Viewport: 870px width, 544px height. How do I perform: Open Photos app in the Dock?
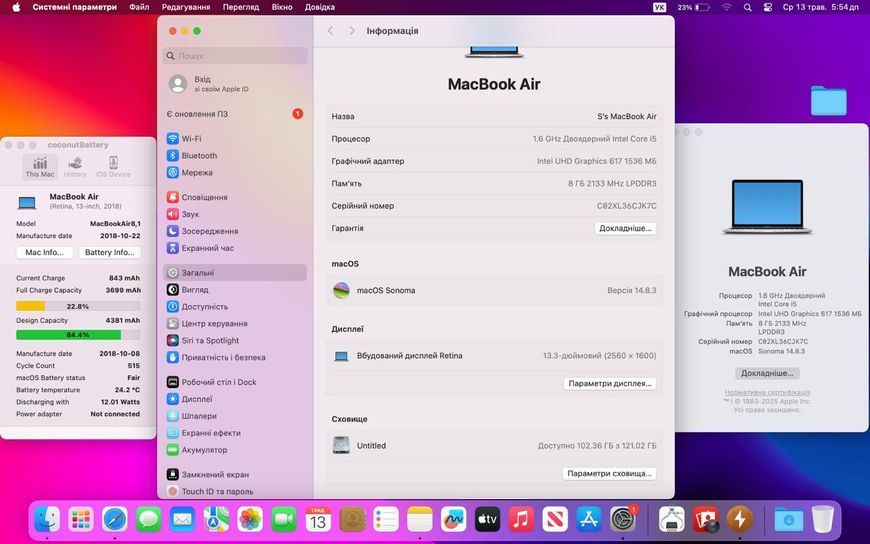250,520
